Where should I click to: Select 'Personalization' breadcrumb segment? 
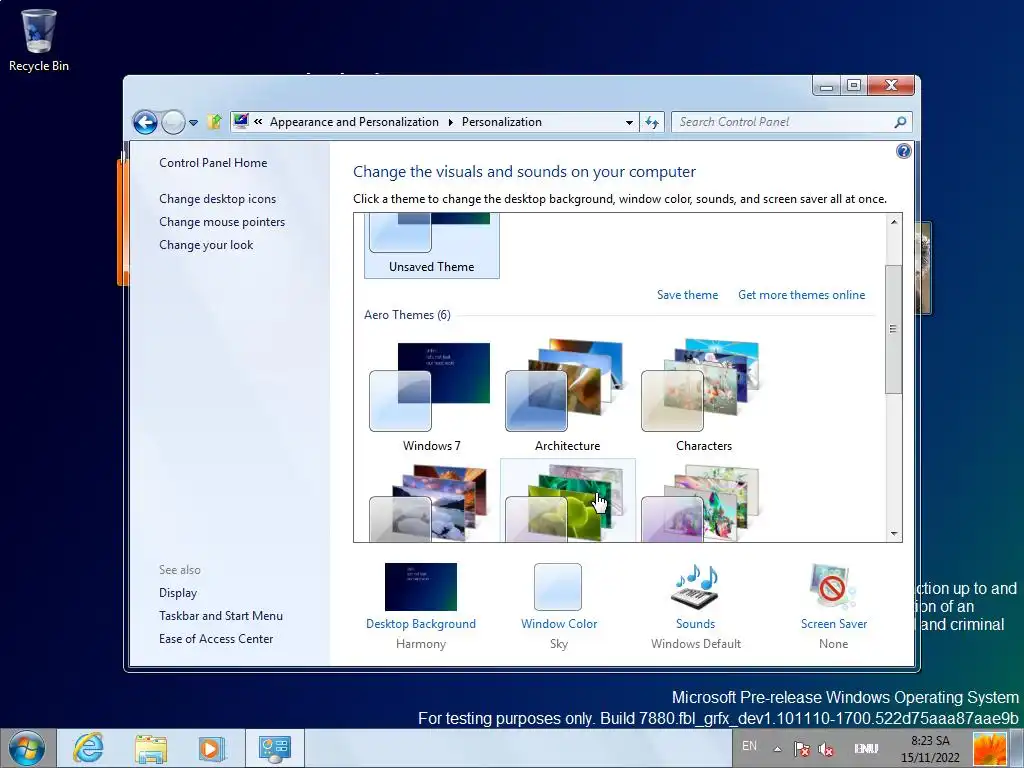point(502,122)
